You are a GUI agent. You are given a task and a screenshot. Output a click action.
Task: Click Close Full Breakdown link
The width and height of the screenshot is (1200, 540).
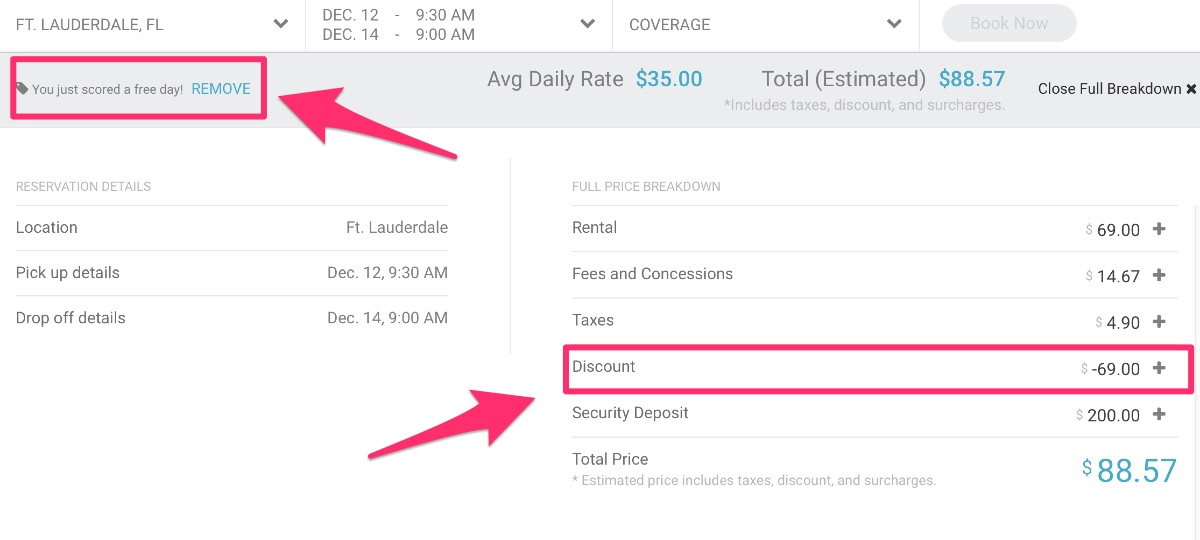1109,89
